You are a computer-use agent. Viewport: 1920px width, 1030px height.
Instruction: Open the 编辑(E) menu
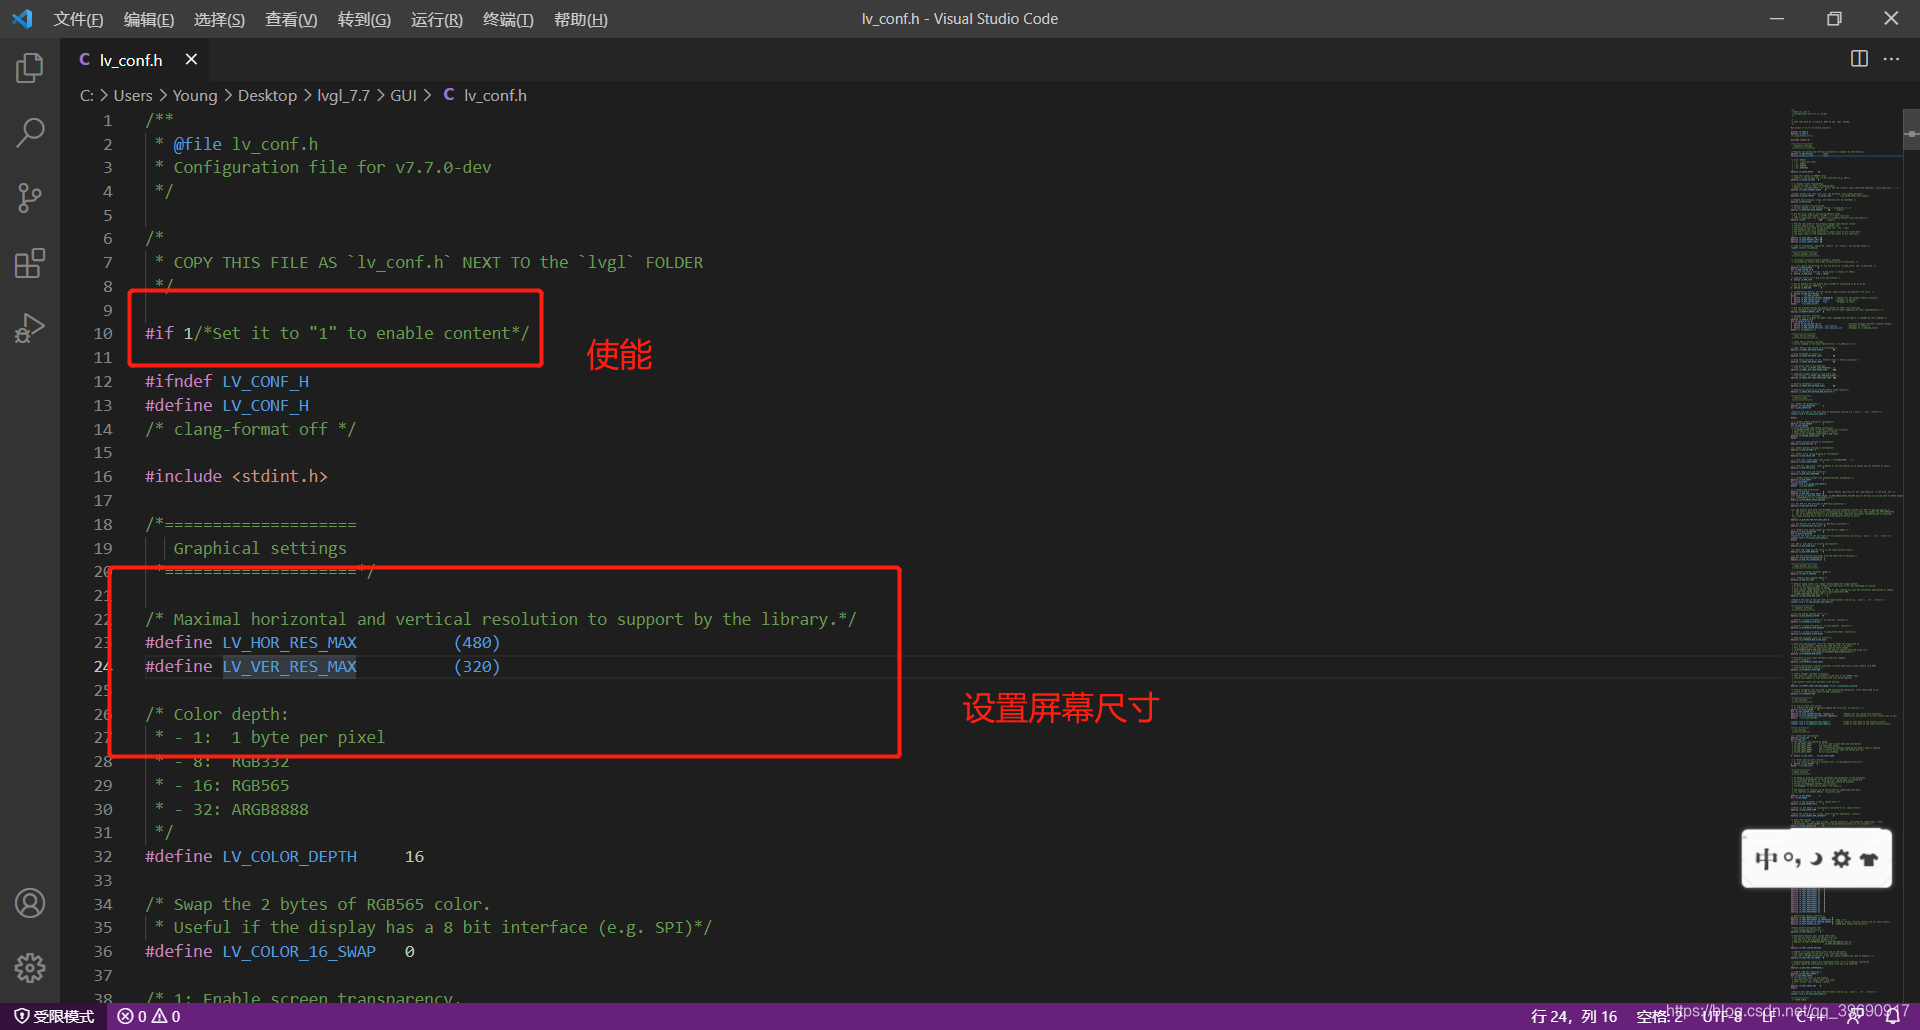tap(149, 19)
